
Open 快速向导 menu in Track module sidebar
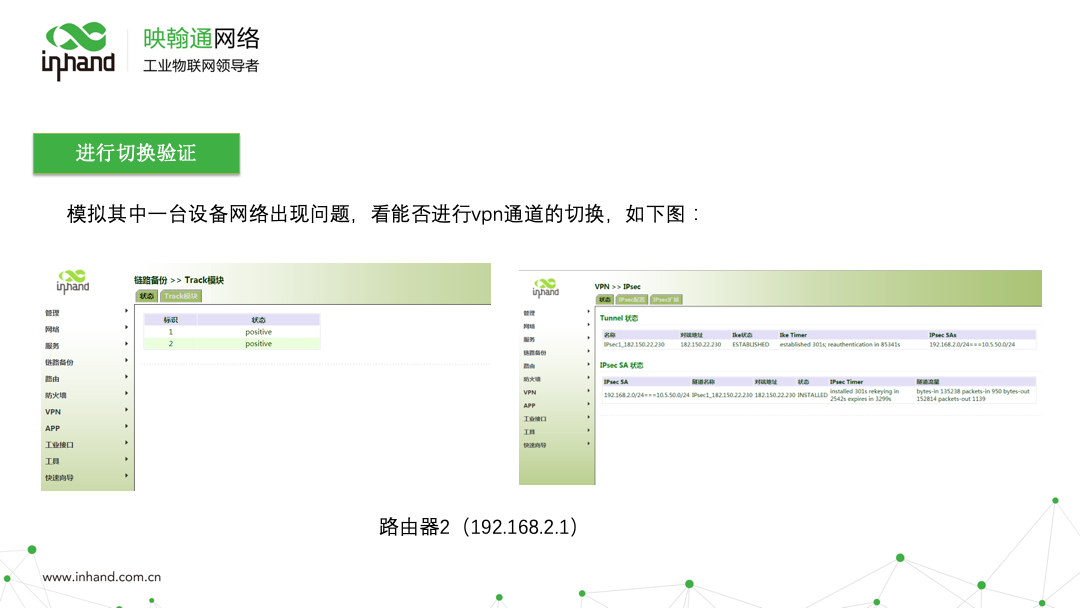59,477
